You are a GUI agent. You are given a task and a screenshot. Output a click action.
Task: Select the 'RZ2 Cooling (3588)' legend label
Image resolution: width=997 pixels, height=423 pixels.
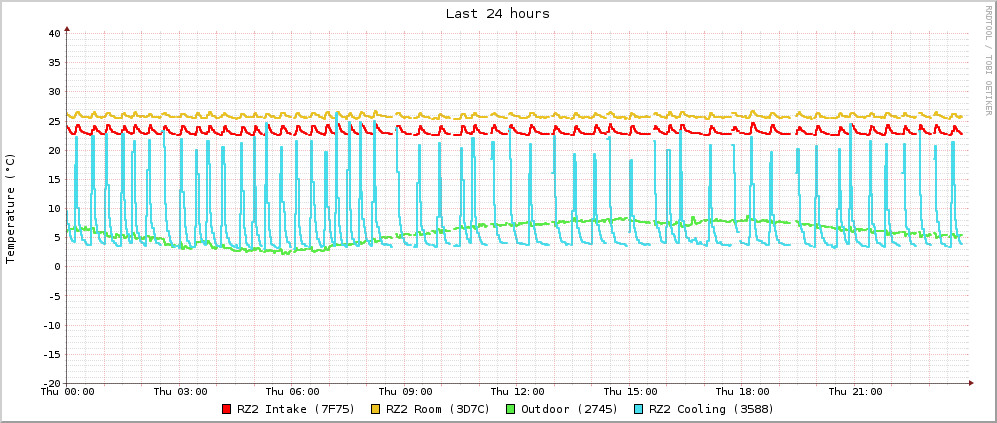tap(711, 409)
